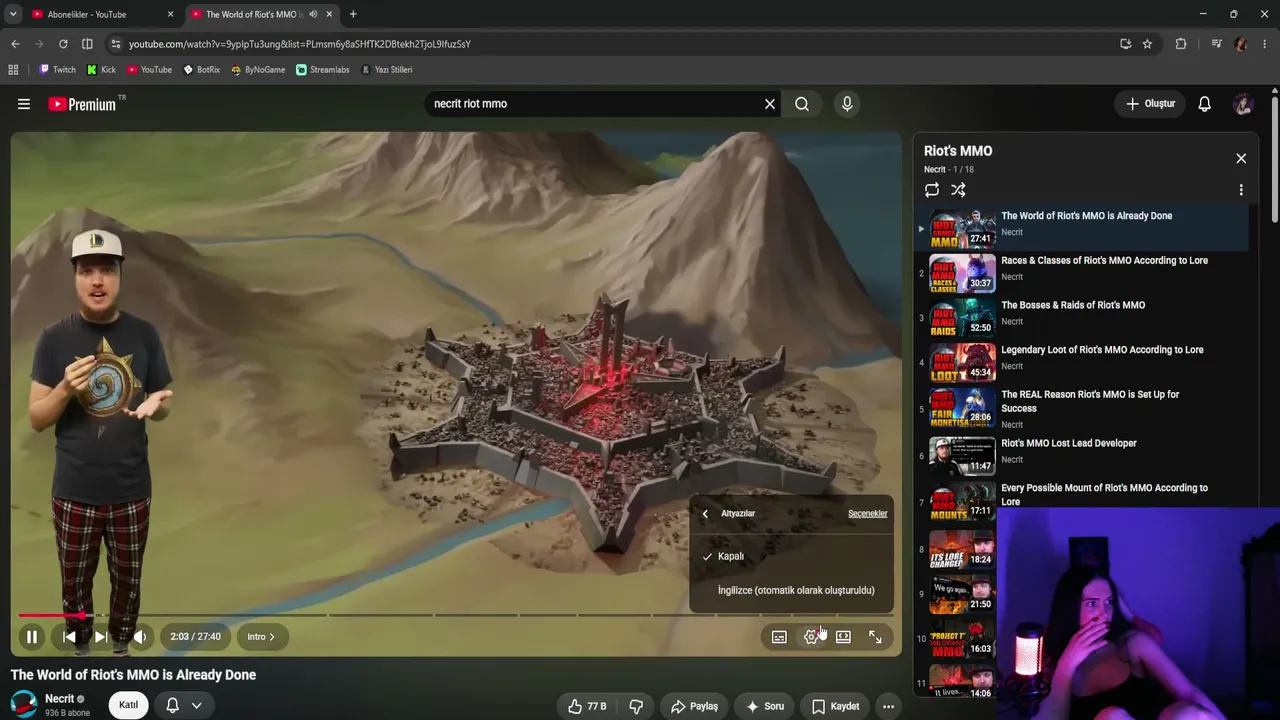This screenshot has height=720, width=1280.
Task: Close the Abonelikler tab
Action: click(x=171, y=14)
